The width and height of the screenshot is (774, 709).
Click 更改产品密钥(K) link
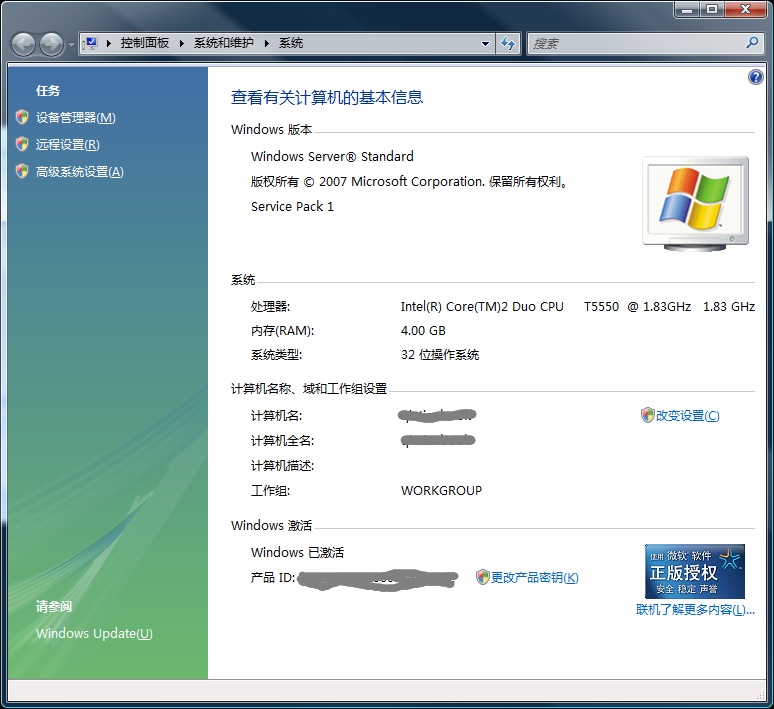tap(535, 578)
